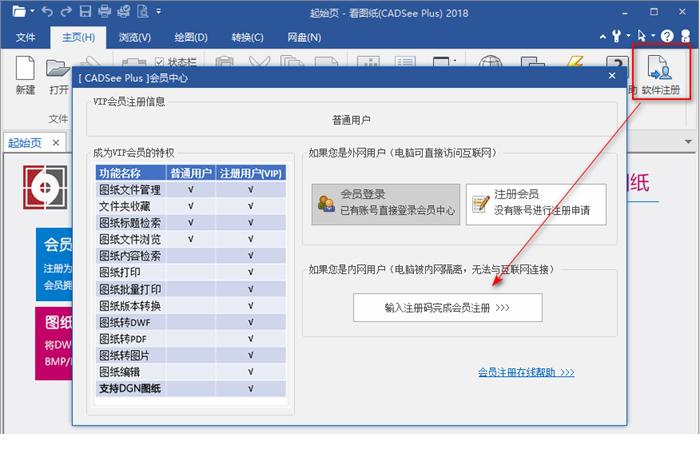Image resolution: width=700 pixels, height=451 pixels.
Task: Switch to the 转换(C) ribbon tab
Action: tap(247, 37)
